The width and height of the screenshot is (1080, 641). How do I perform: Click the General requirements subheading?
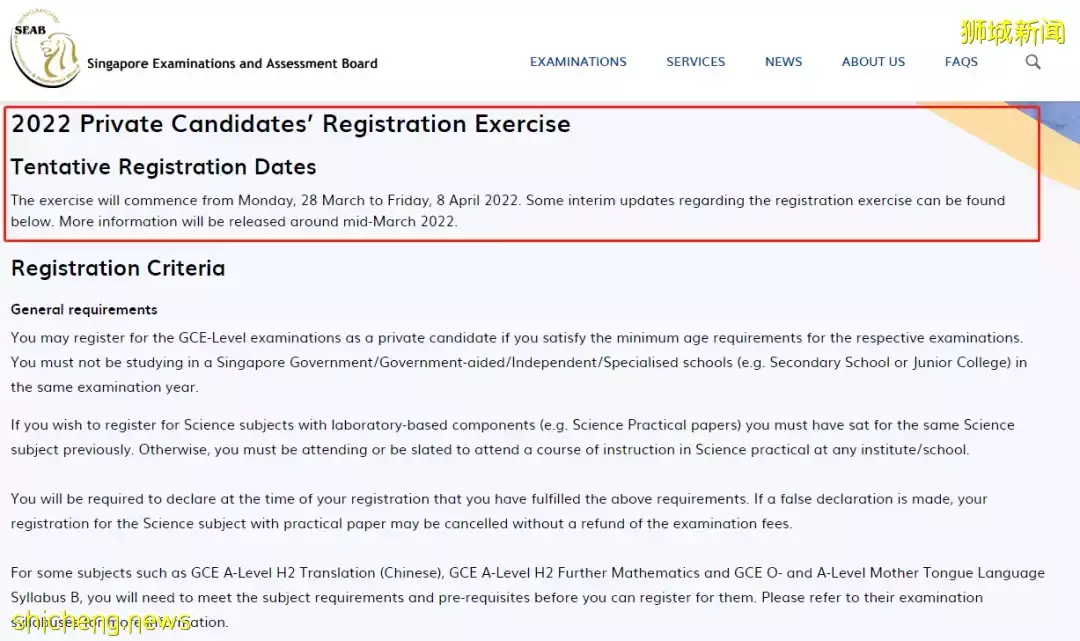click(x=84, y=310)
